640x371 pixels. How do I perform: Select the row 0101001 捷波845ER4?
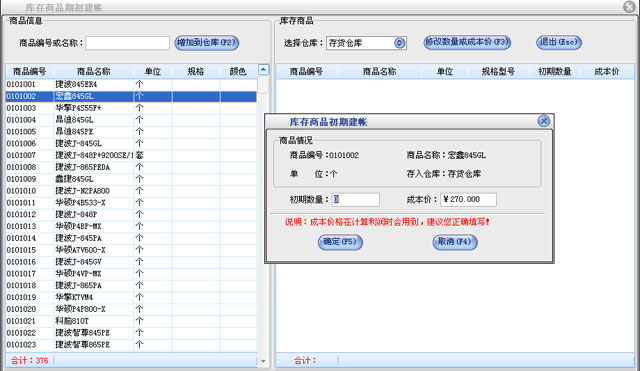coord(131,84)
